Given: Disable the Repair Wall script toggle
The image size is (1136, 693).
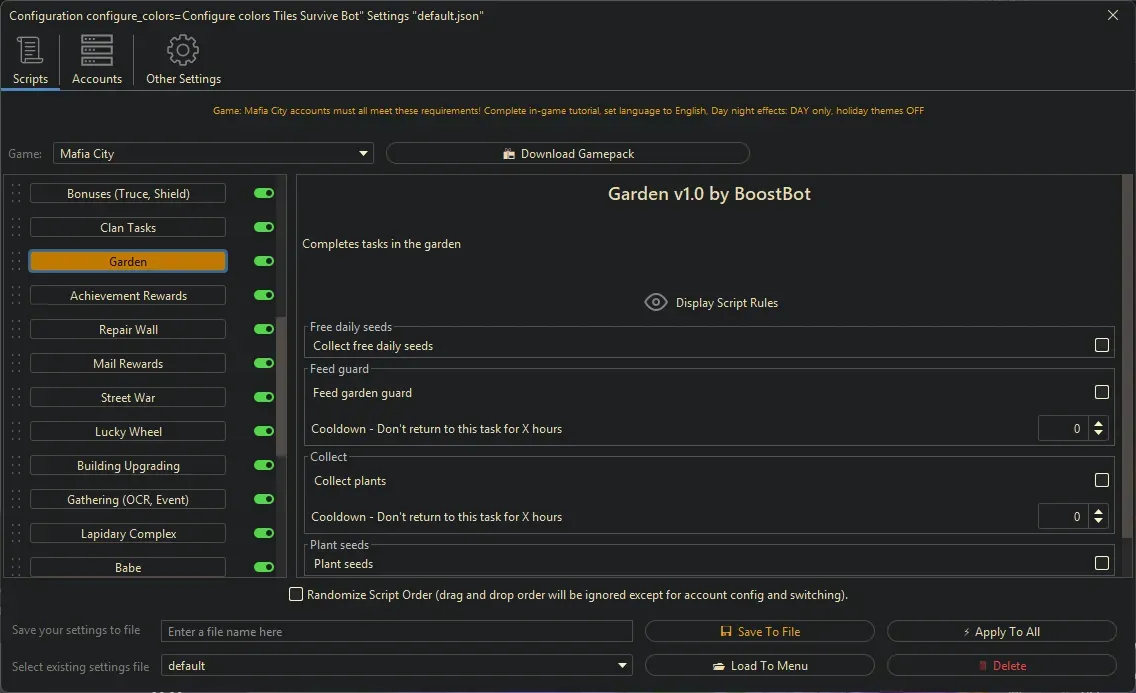Looking at the screenshot, I should coord(264,330).
